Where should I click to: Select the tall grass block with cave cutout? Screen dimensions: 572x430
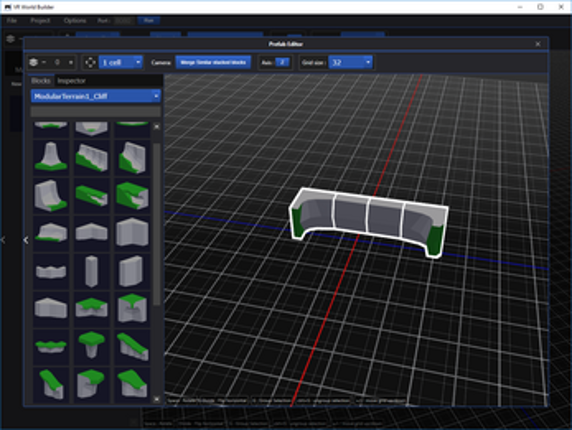pyautogui.click(x=132, y=195)
